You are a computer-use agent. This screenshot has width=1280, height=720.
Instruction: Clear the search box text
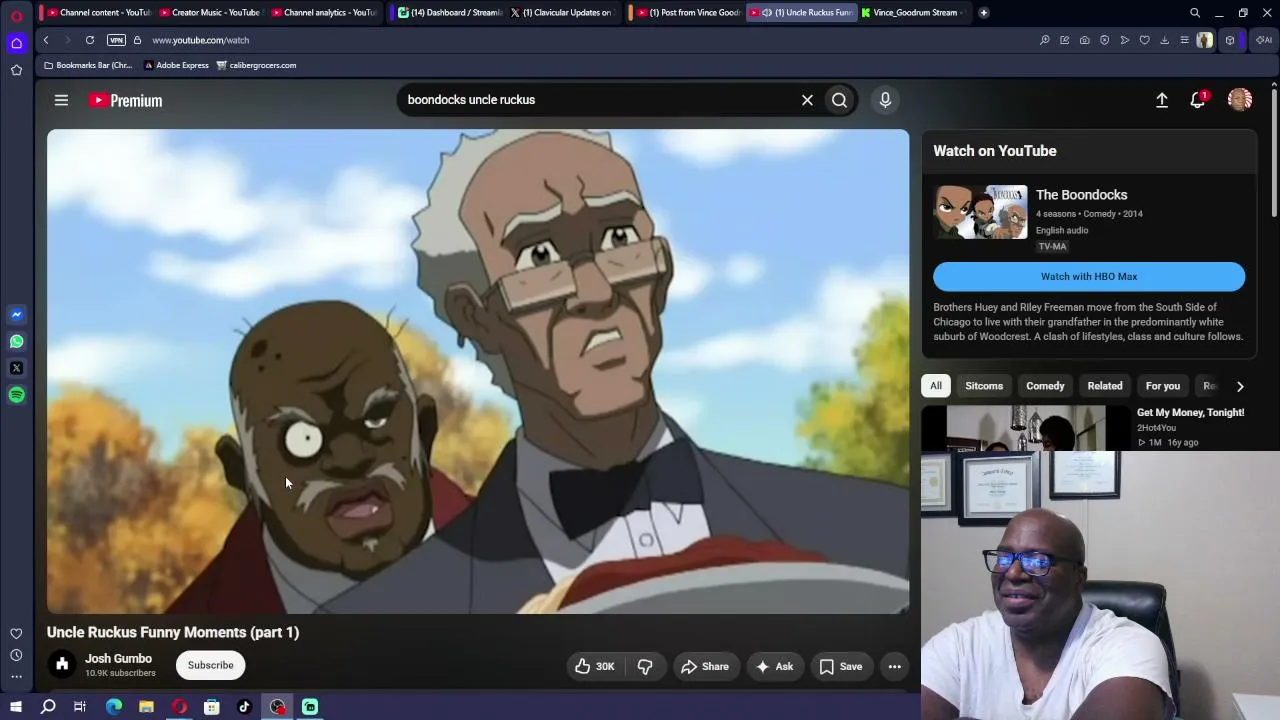click(807, 100)
